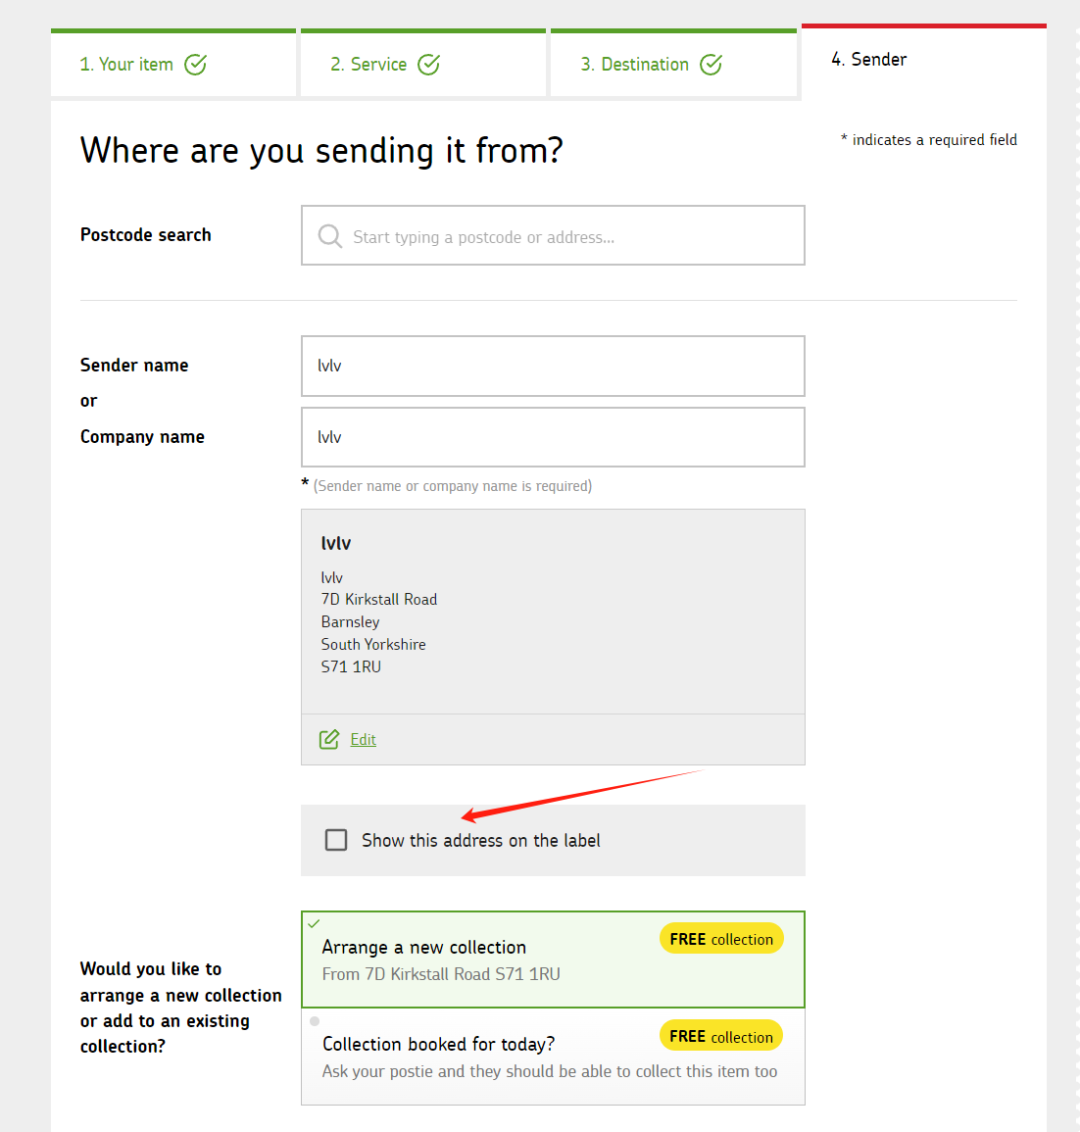Click the Edit link for the address
The width and height of the screenshot is (1080, 1132).
(363, 739)
